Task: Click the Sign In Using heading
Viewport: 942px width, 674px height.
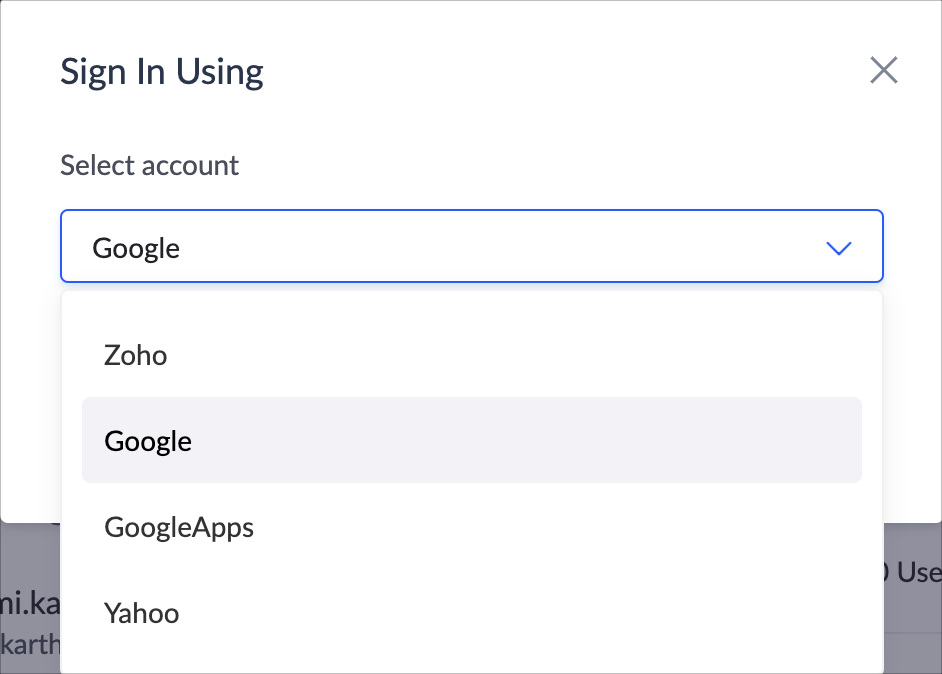Action: coord(162,72)
